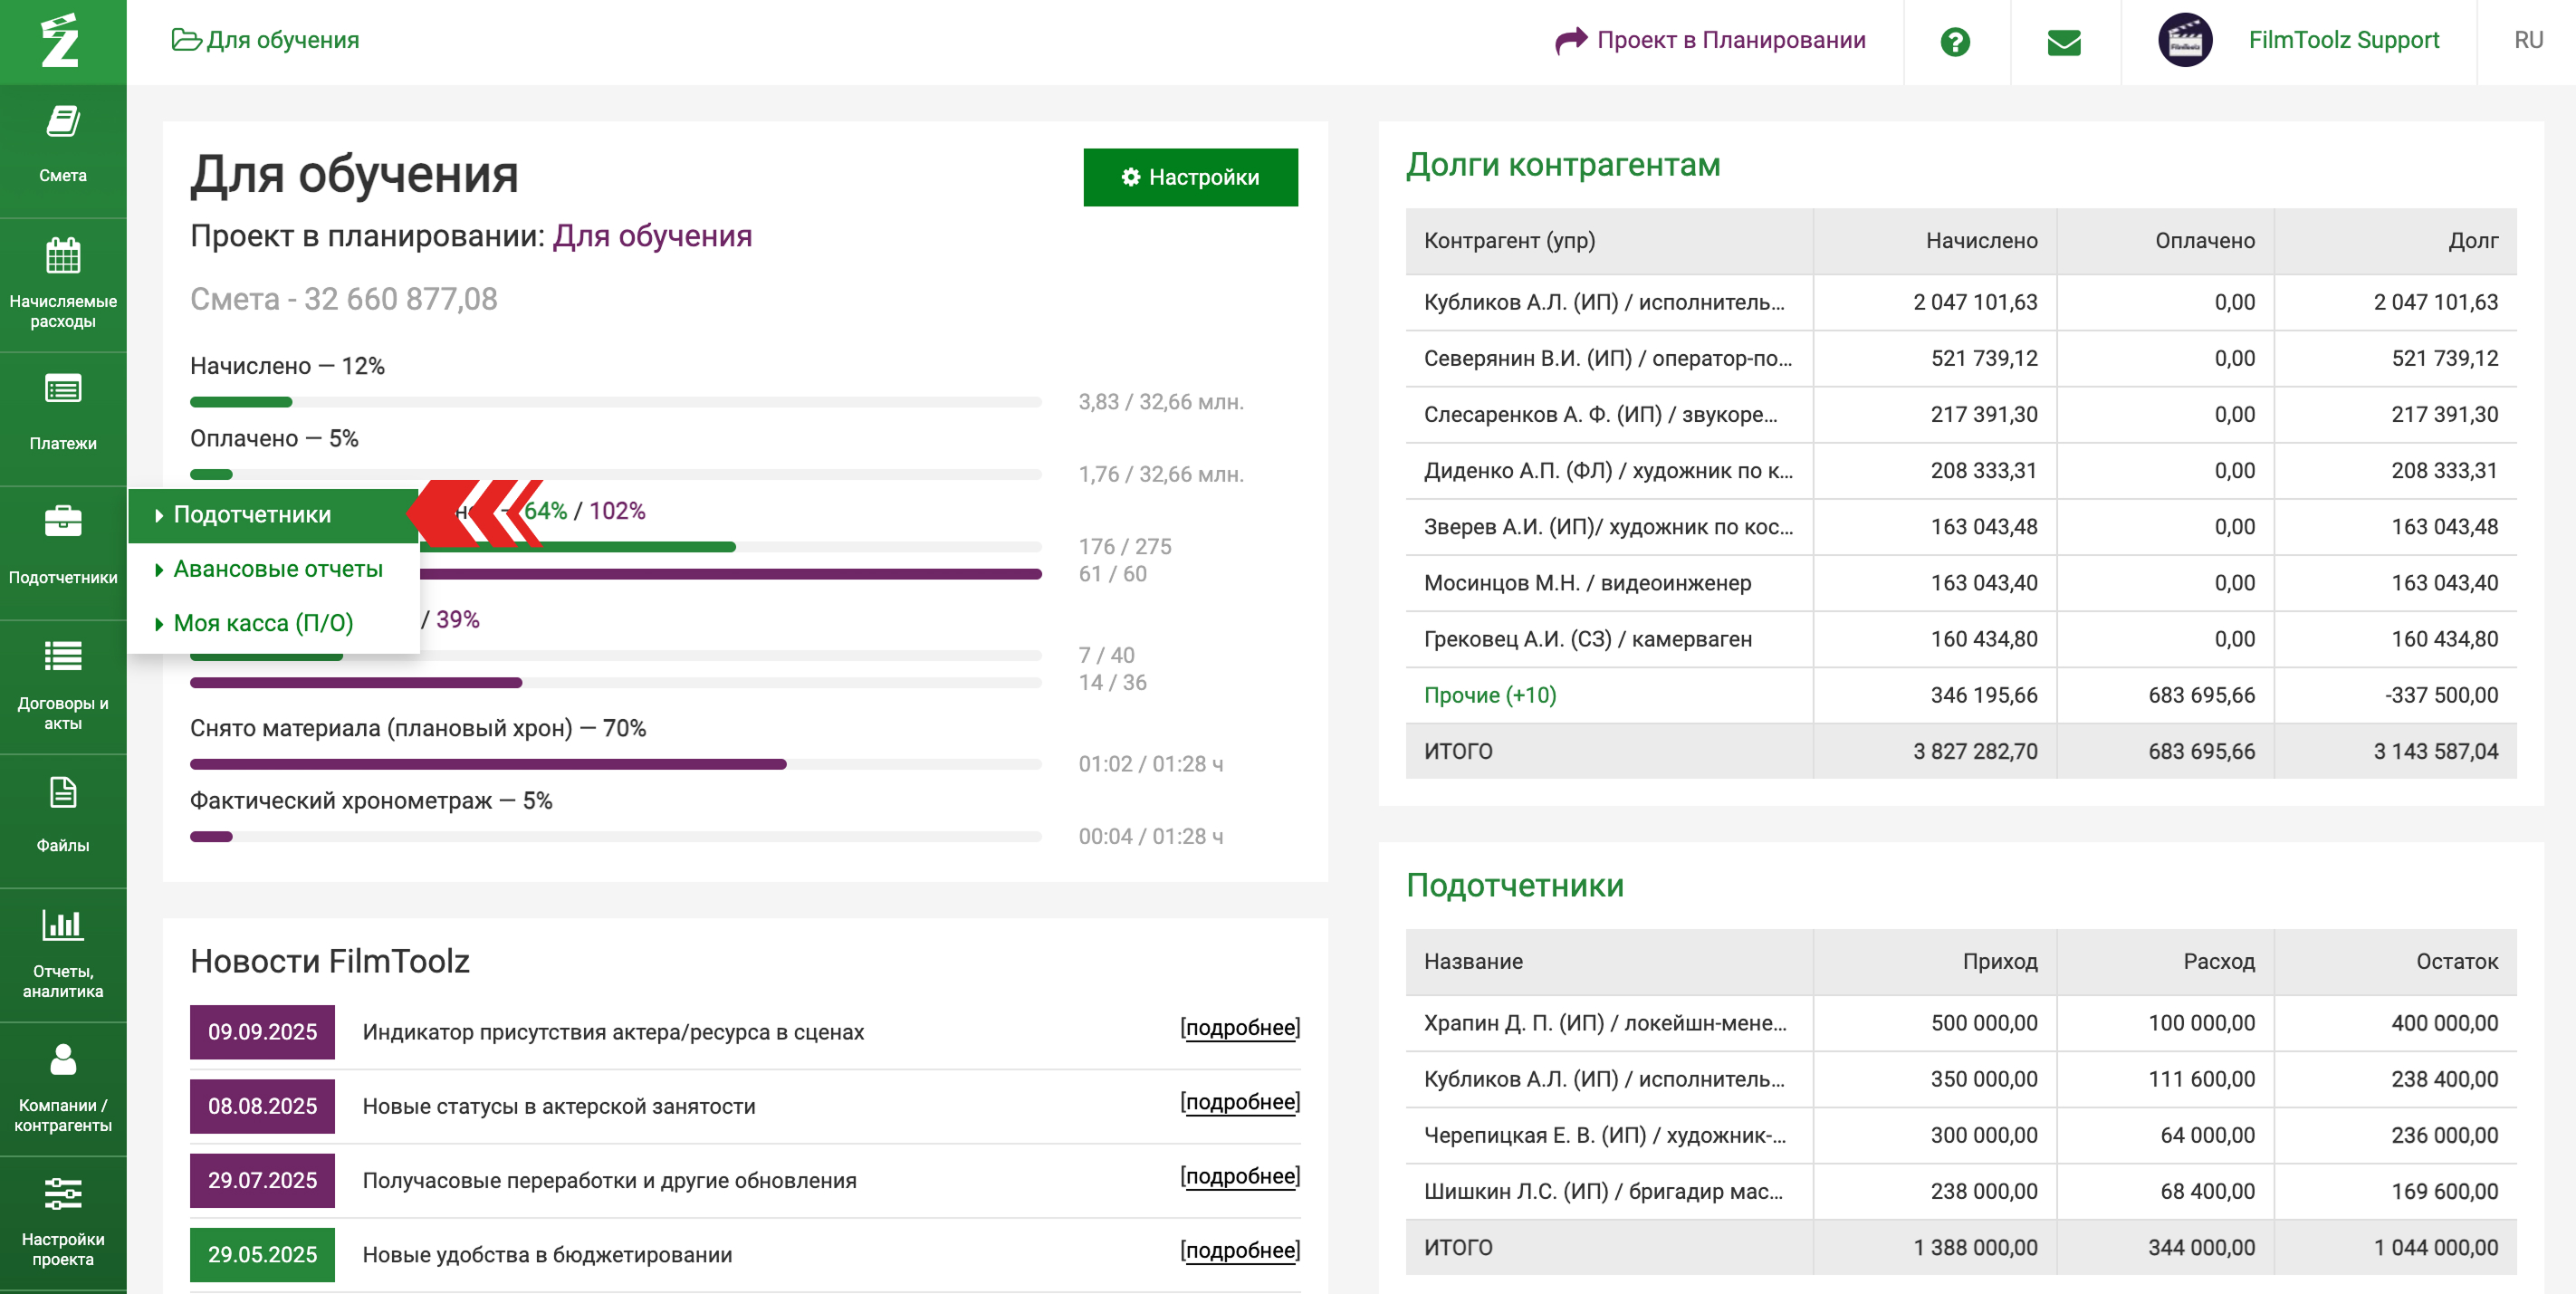
Task: Select Авансовые отчеты menu item
Action: point(278,569)
